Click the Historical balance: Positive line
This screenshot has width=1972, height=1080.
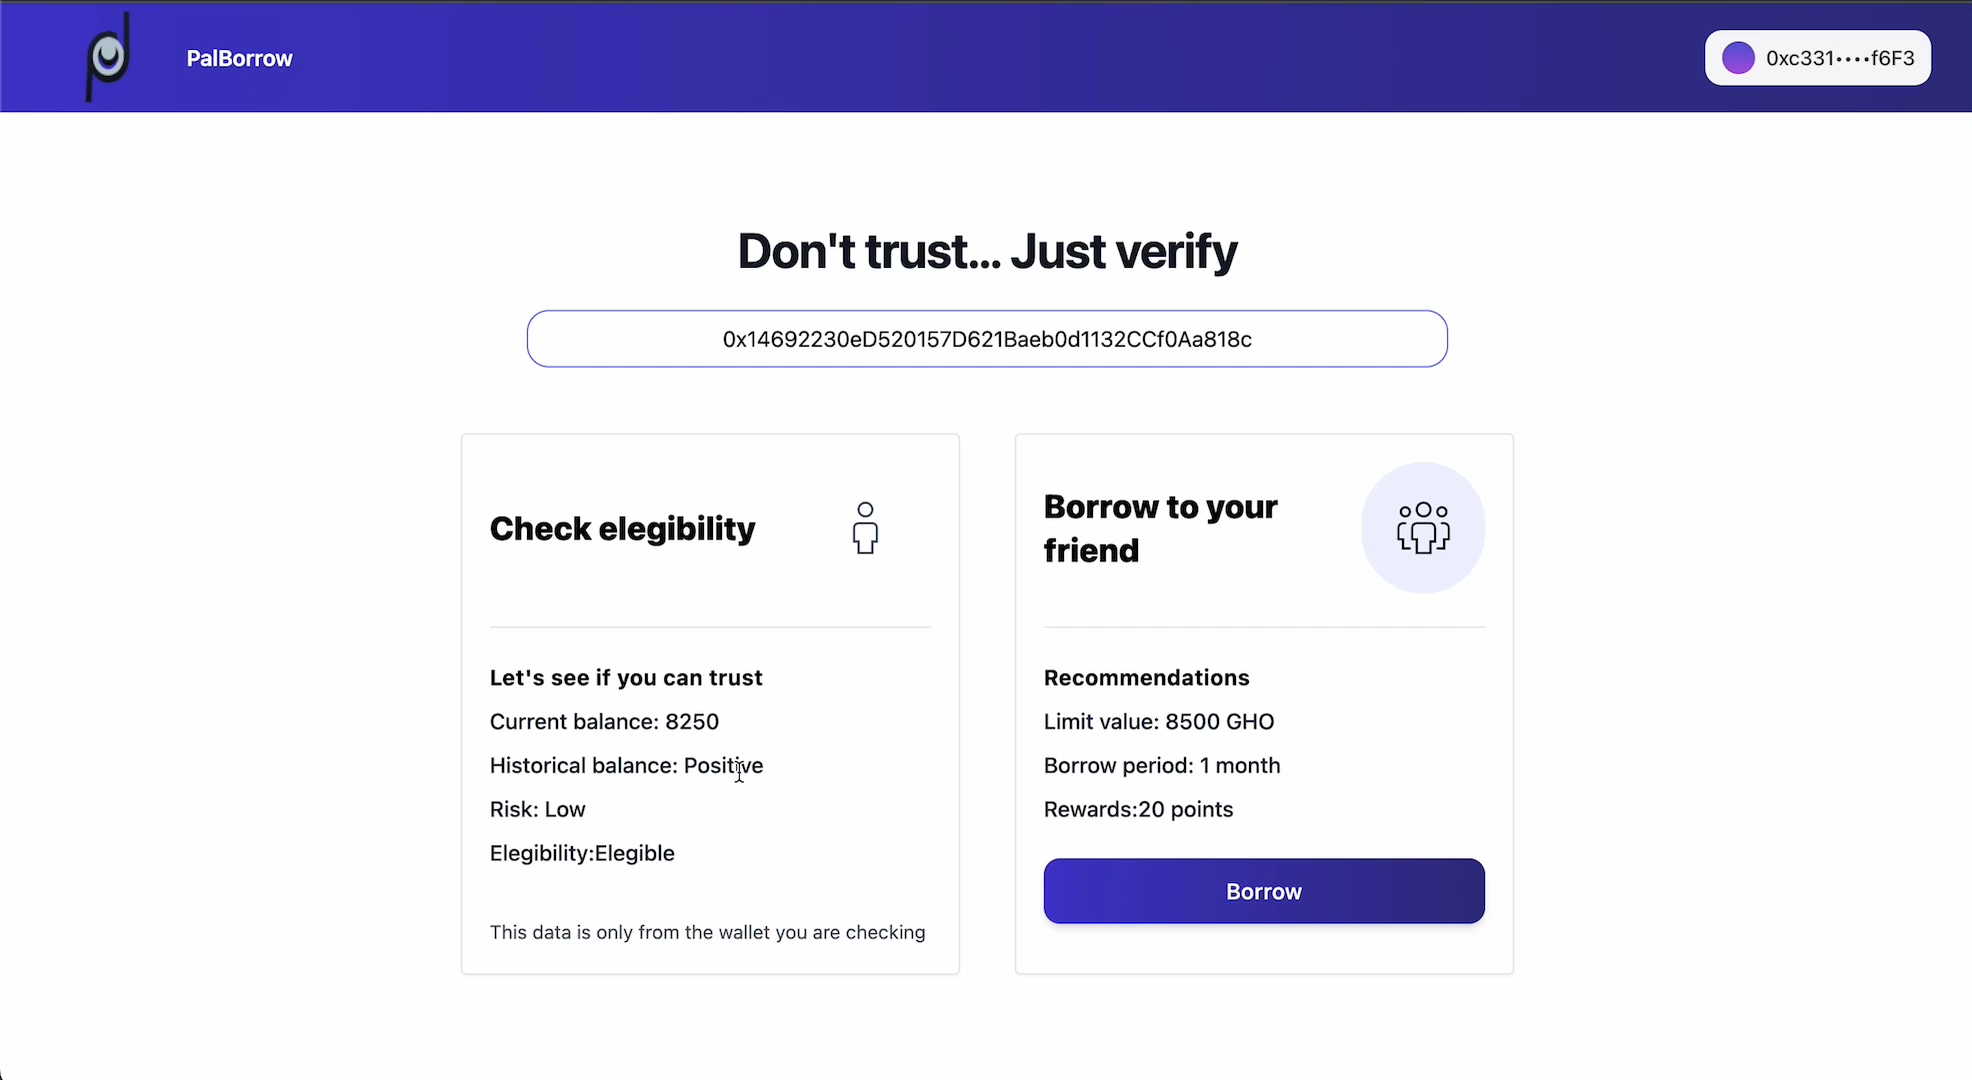pos(626,766)
